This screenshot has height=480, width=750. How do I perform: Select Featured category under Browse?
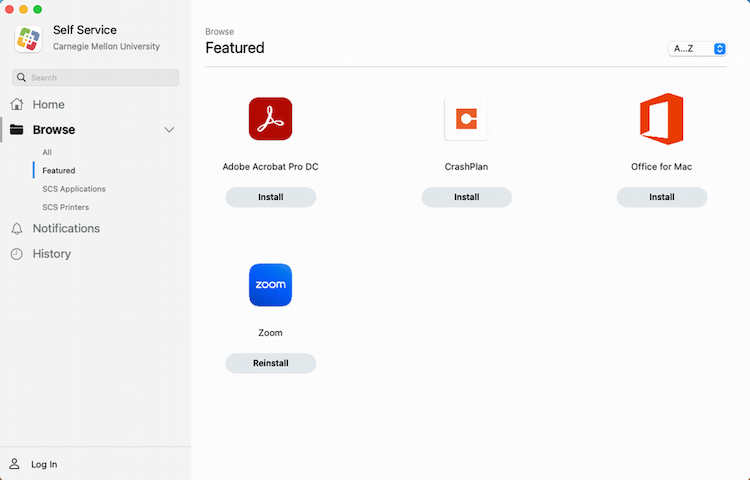(x=58, y=170)
